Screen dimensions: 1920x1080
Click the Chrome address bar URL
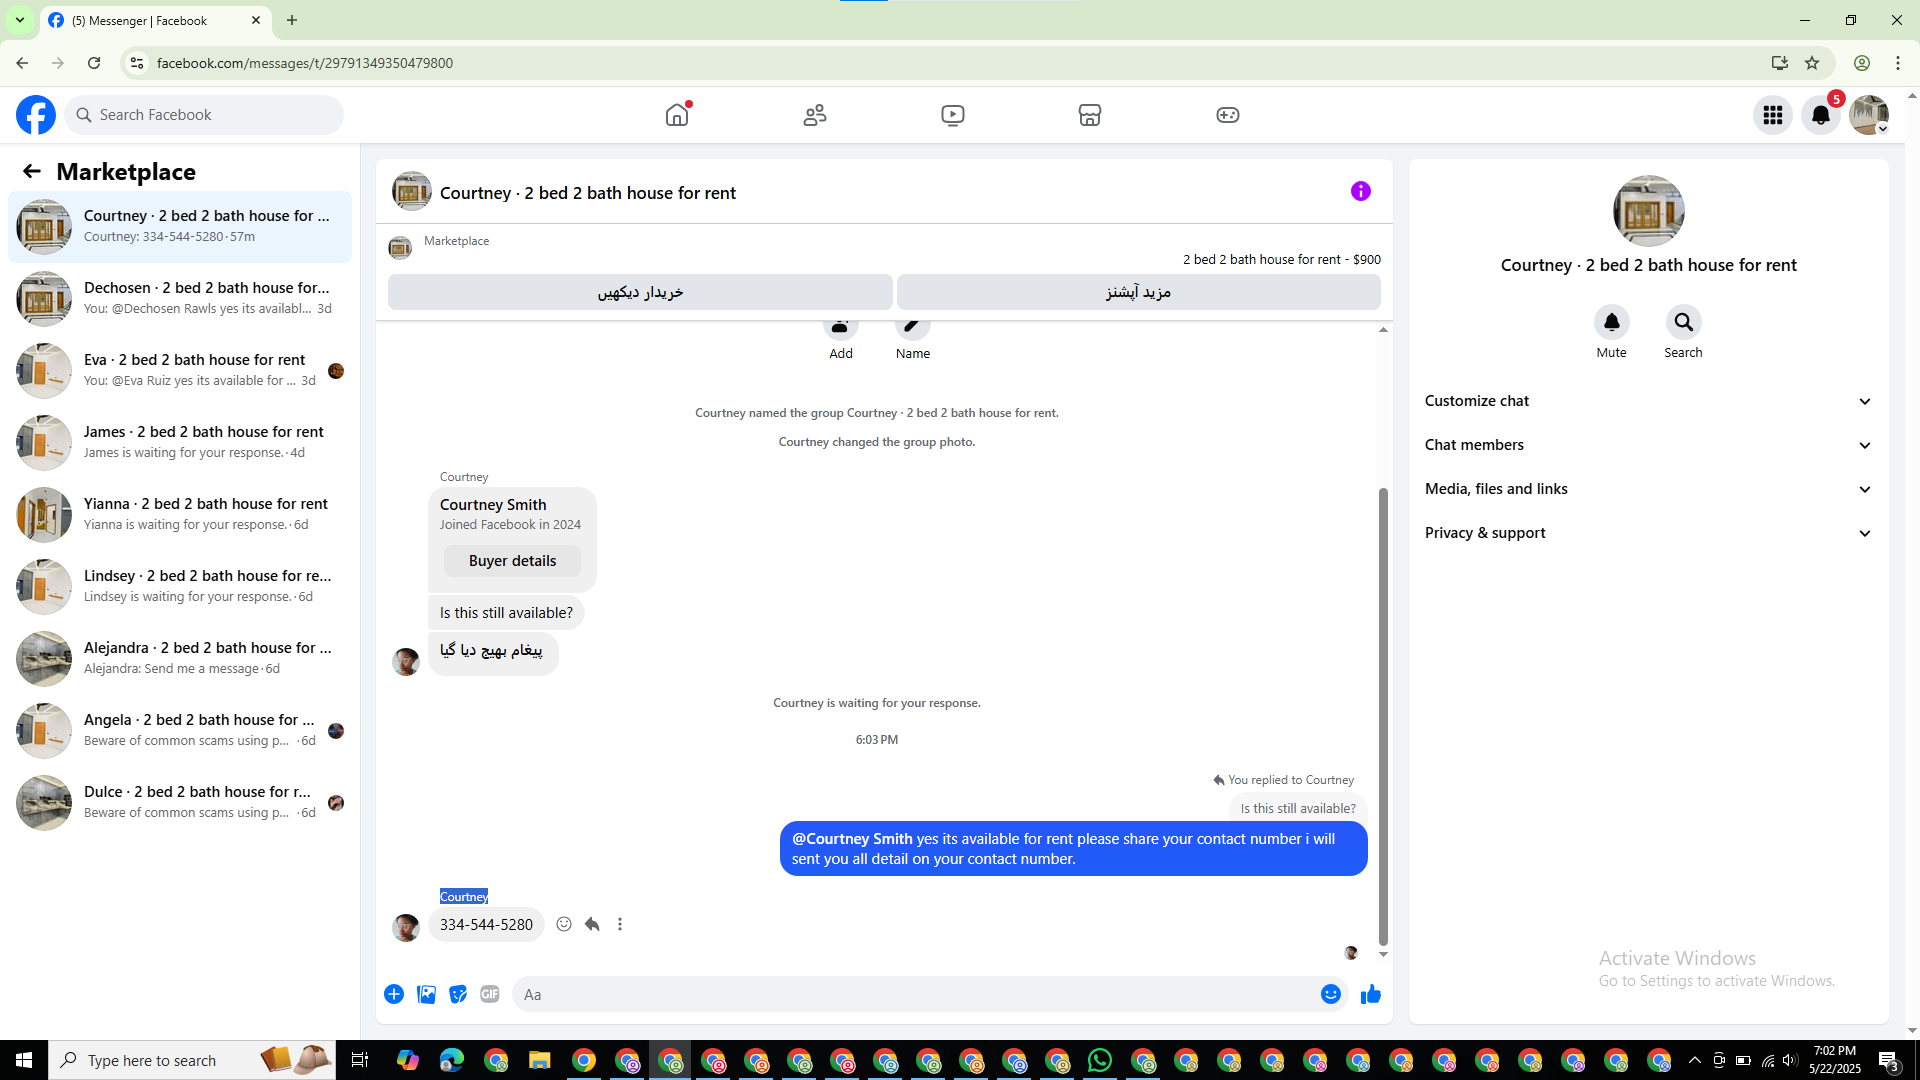point(305,63)
